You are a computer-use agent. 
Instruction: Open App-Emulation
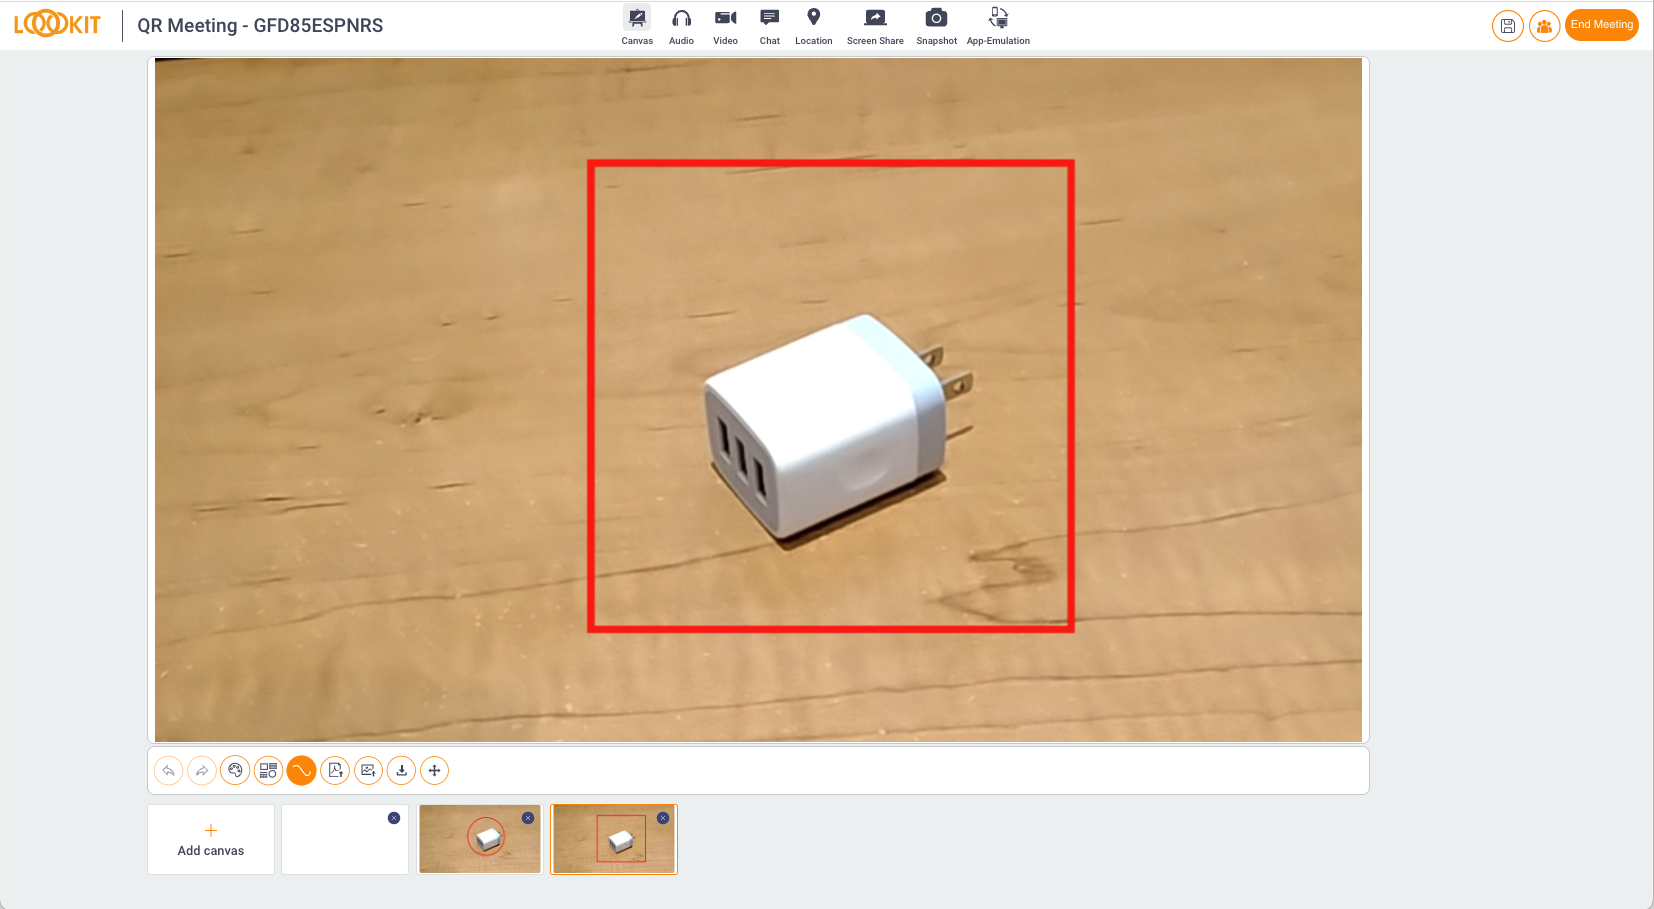coord(998,26)
